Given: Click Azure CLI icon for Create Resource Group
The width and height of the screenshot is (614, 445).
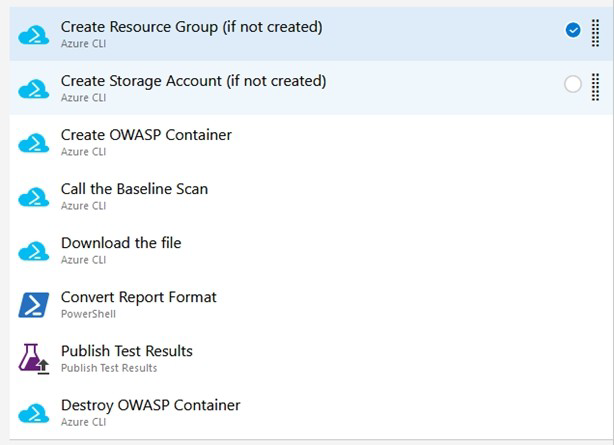Looking at the screenshot, I should [34, 34].
